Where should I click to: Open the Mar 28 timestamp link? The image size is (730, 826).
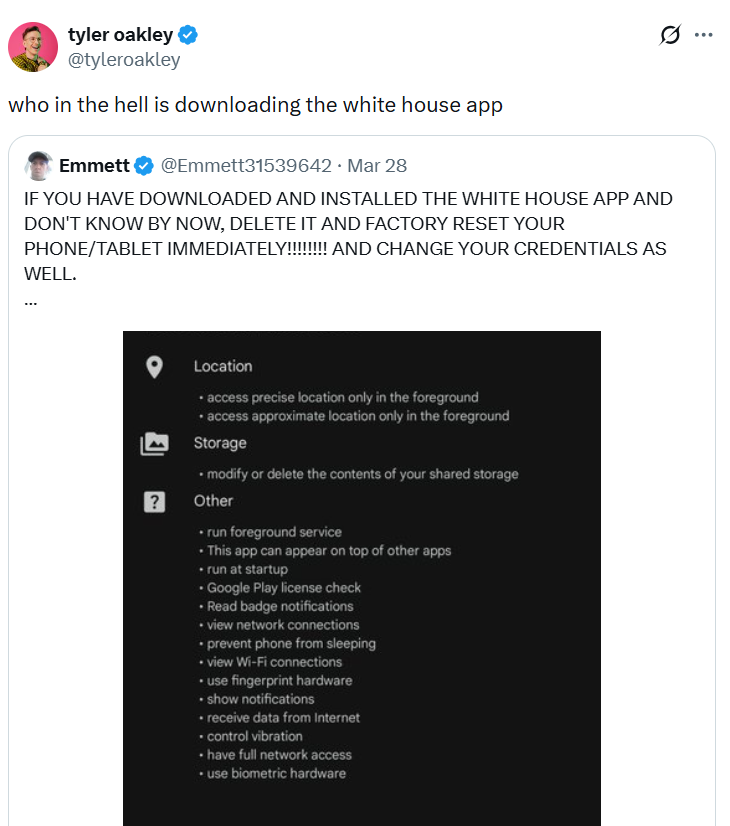(377, 165)
